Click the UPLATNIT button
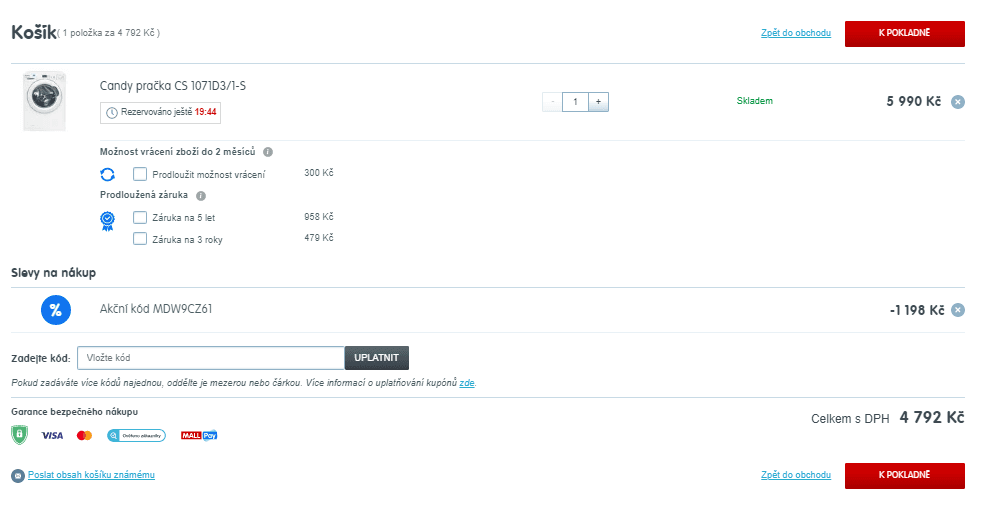984x507 pixels. 377,358
